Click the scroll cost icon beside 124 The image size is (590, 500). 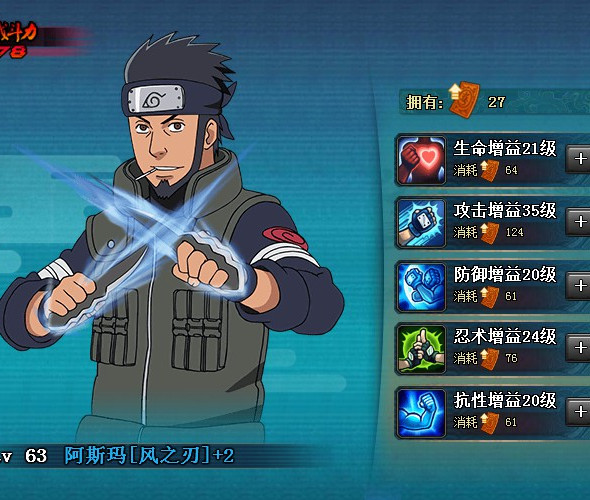(x=490, y=233)
